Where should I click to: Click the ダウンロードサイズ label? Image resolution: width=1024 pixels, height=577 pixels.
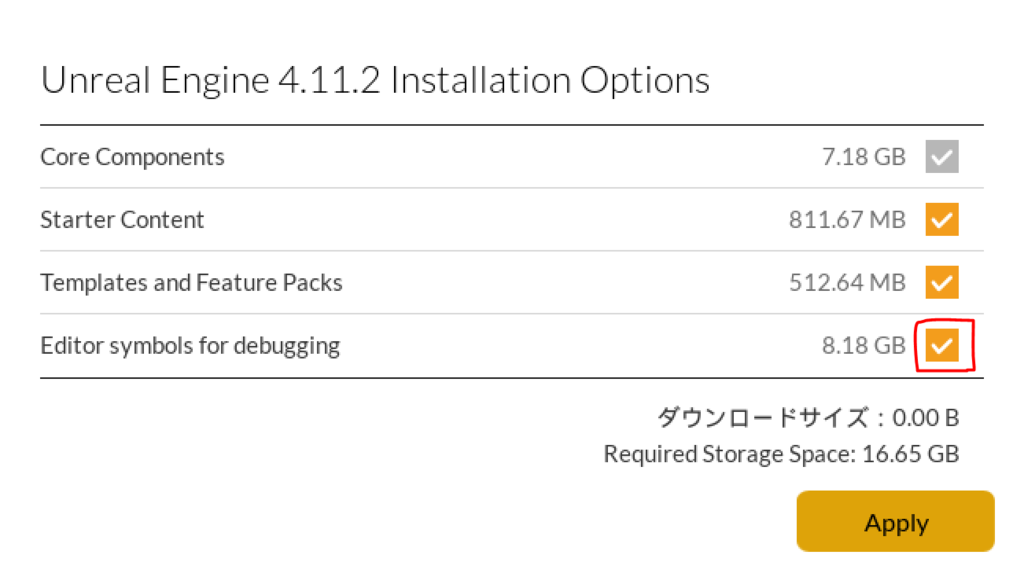(x=762, y=418)
